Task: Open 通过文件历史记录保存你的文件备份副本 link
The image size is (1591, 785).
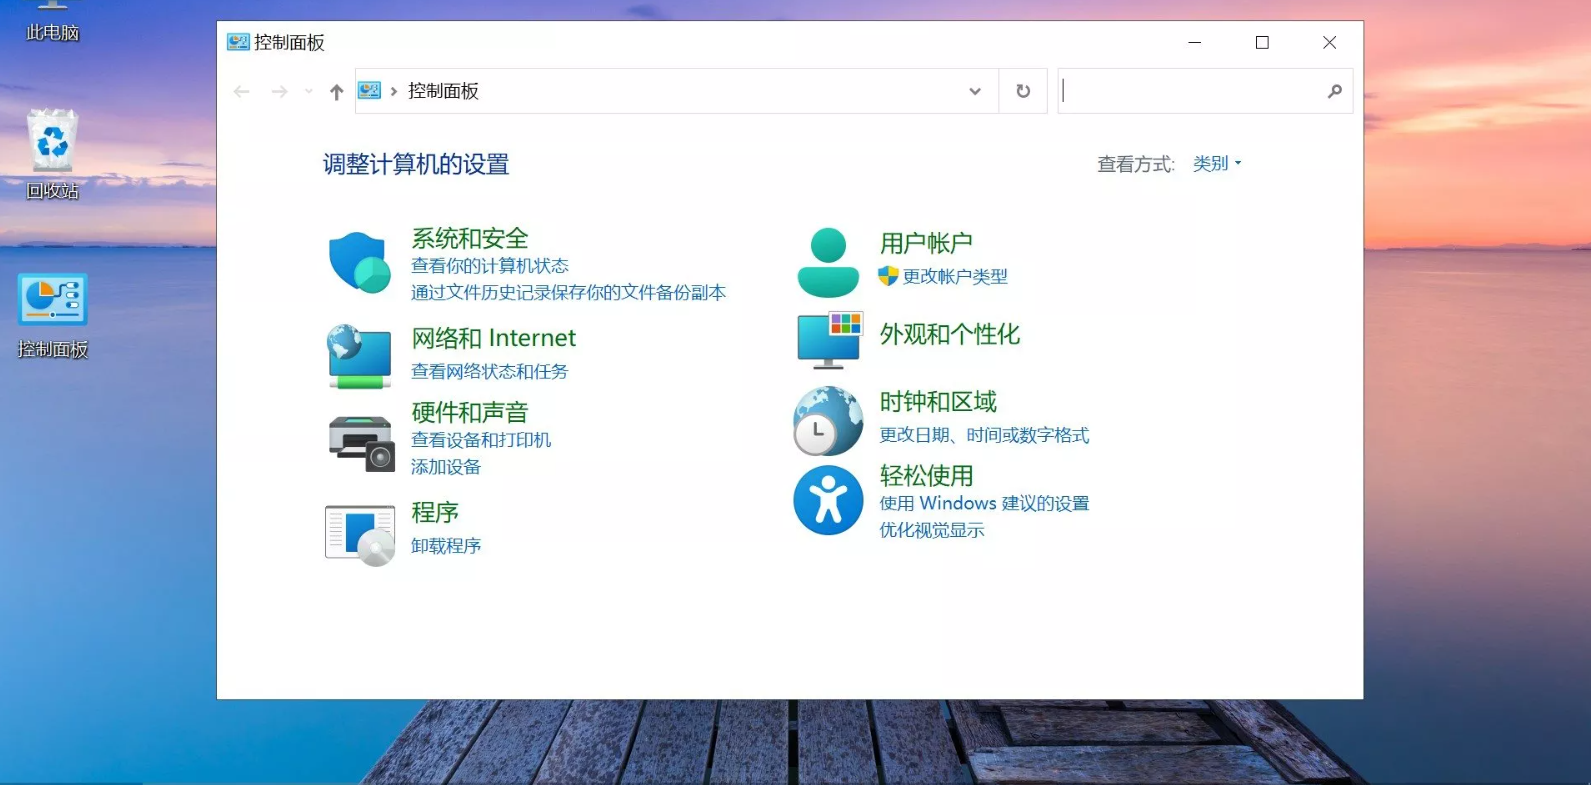Action: 569,292
